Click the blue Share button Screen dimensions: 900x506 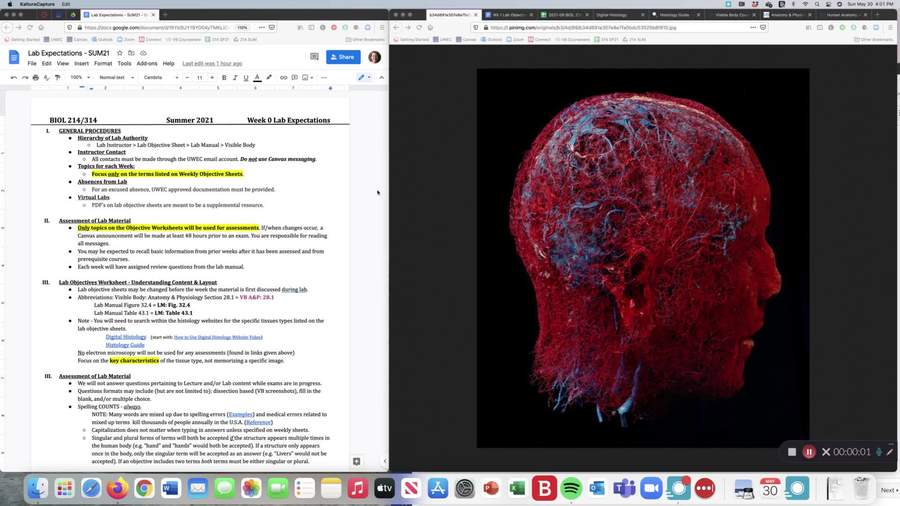[343, 57]
